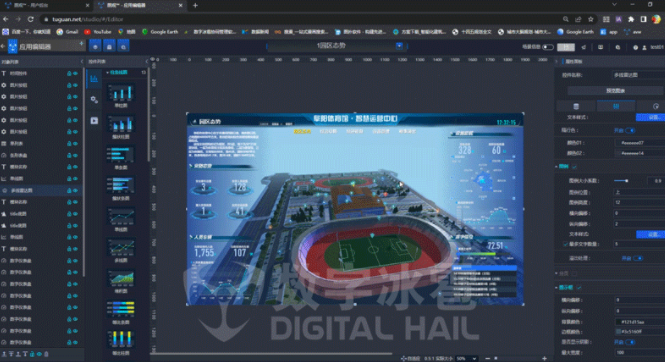Image resolution: width=665 pixels, height=362 pixels.
Task: Click the lock icon in the bottom layer toolbar
Action: (x=32, y=354)
